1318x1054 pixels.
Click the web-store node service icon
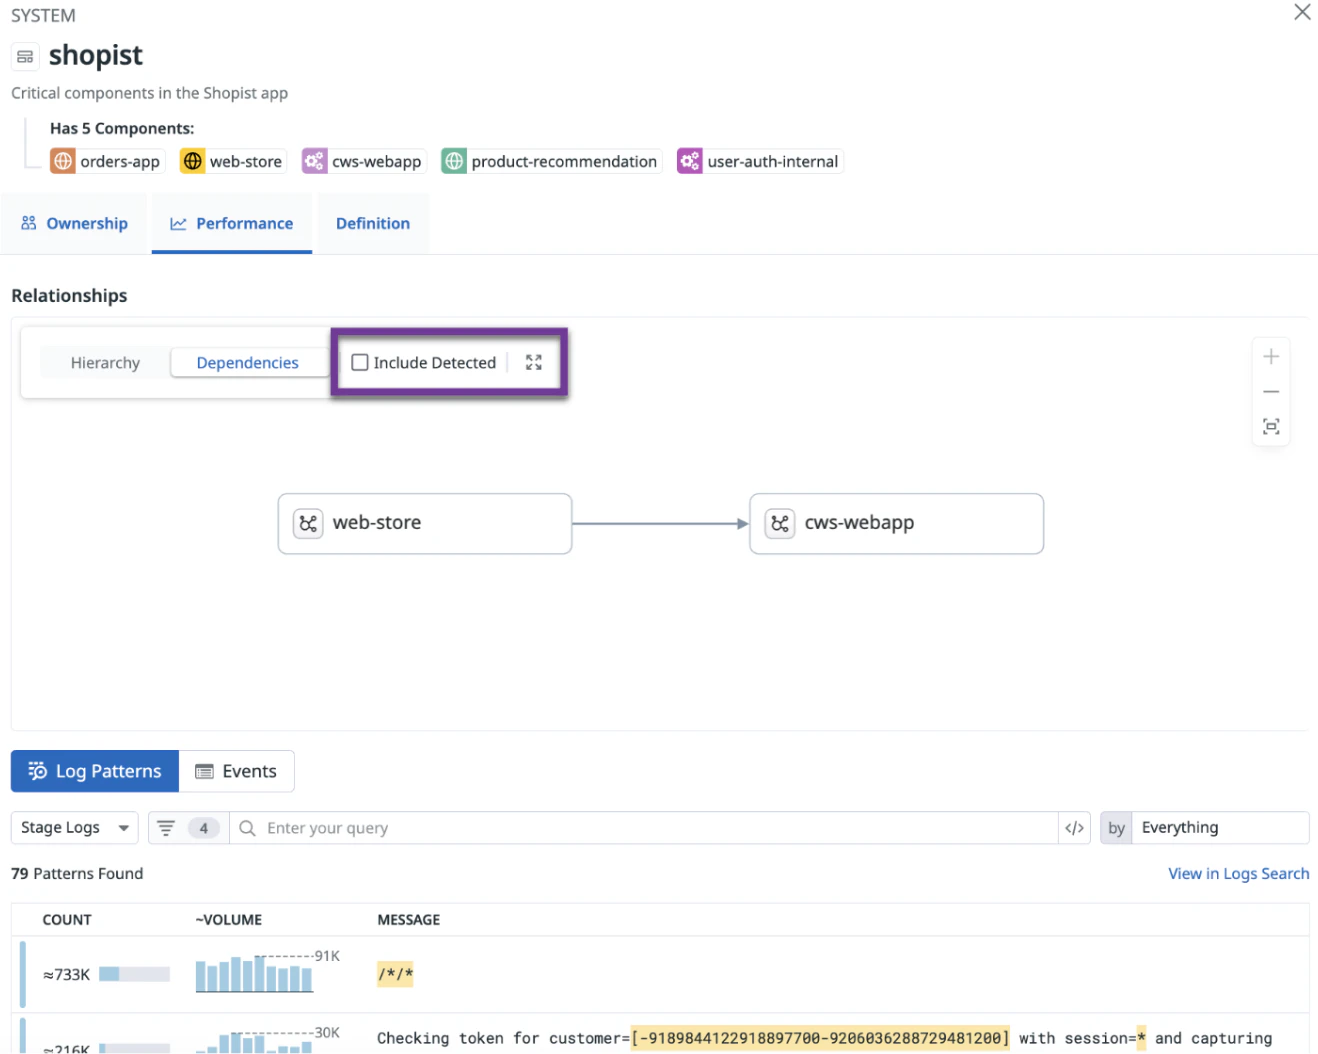coord(308,523)
